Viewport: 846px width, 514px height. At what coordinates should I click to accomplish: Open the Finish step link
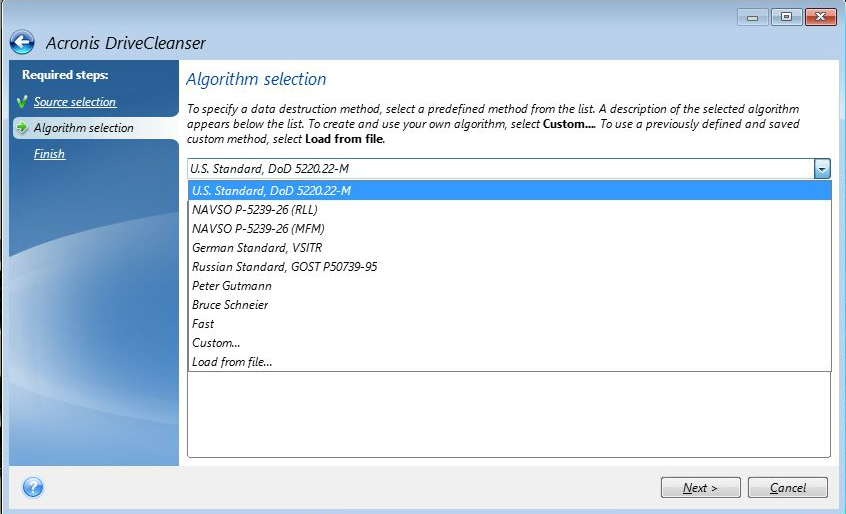[x=49, y=154]
